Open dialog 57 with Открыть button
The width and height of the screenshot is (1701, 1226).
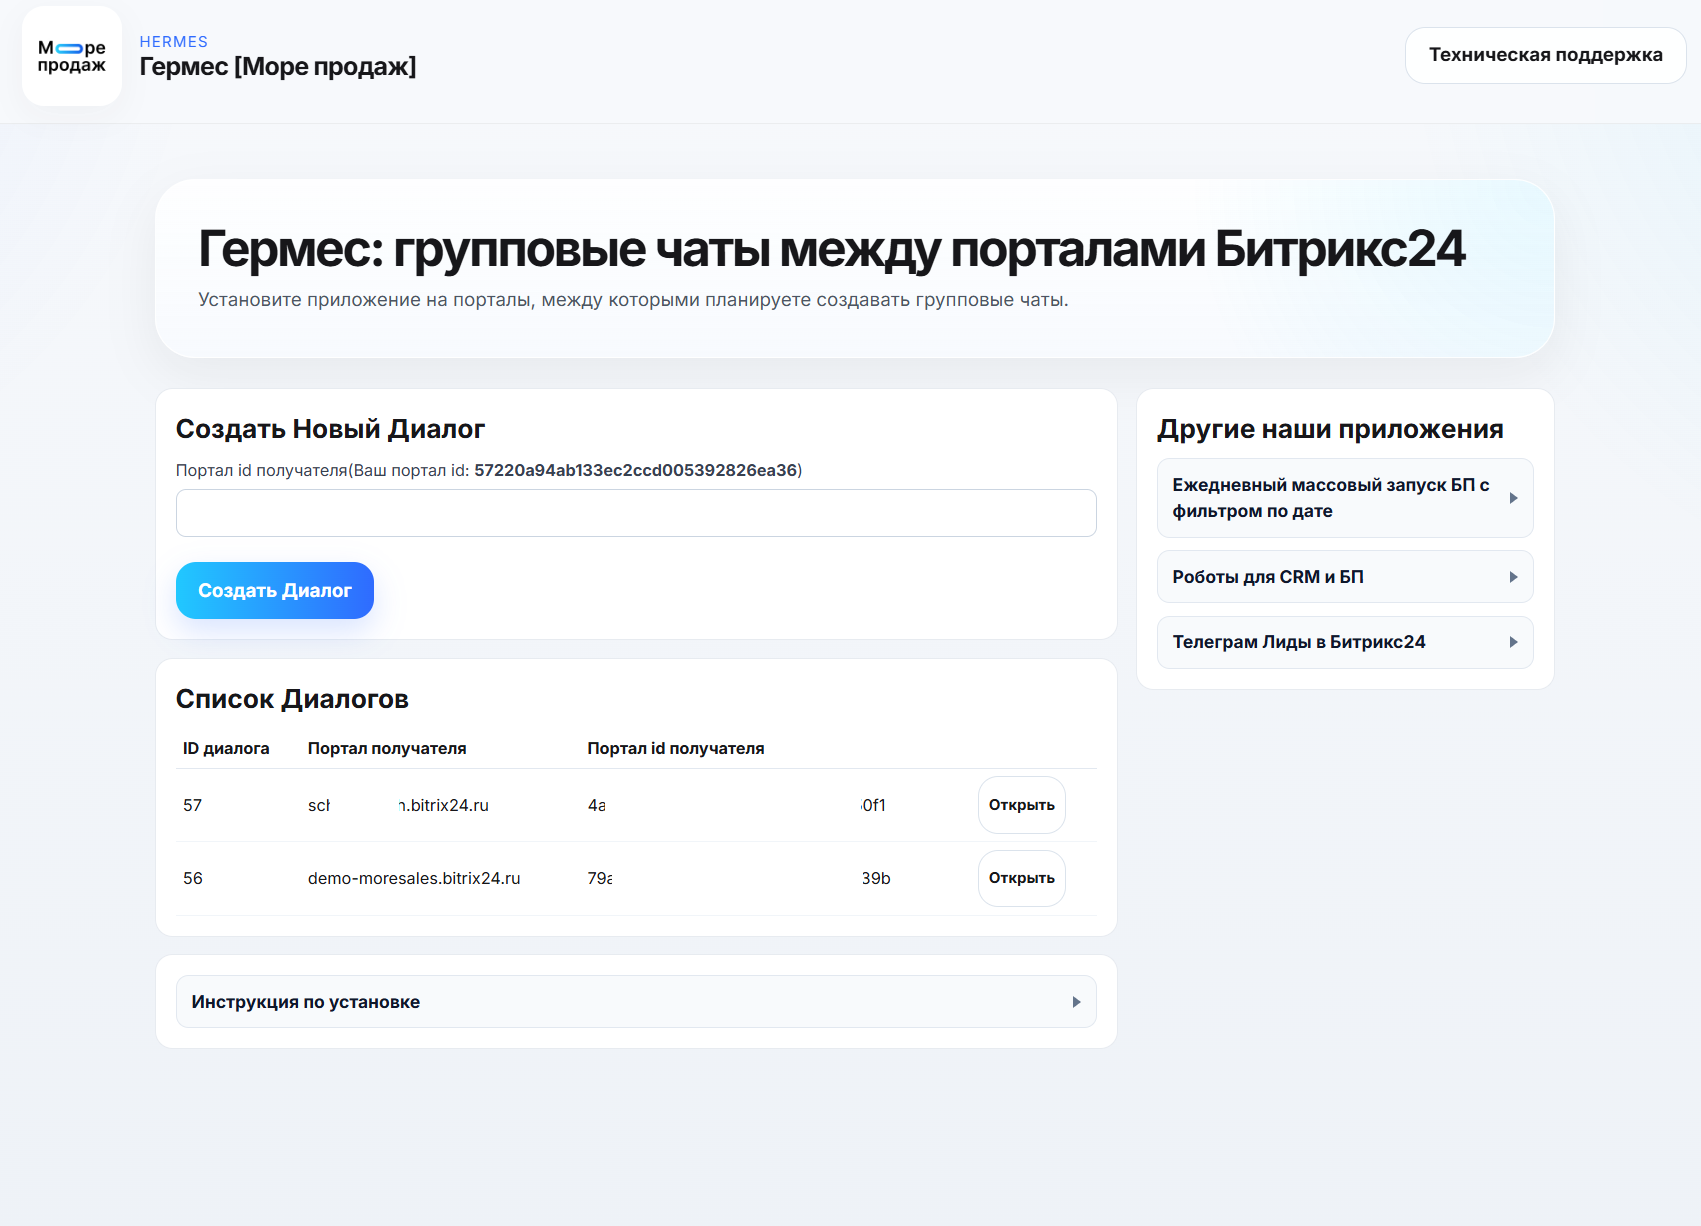tap(1021, 805)
